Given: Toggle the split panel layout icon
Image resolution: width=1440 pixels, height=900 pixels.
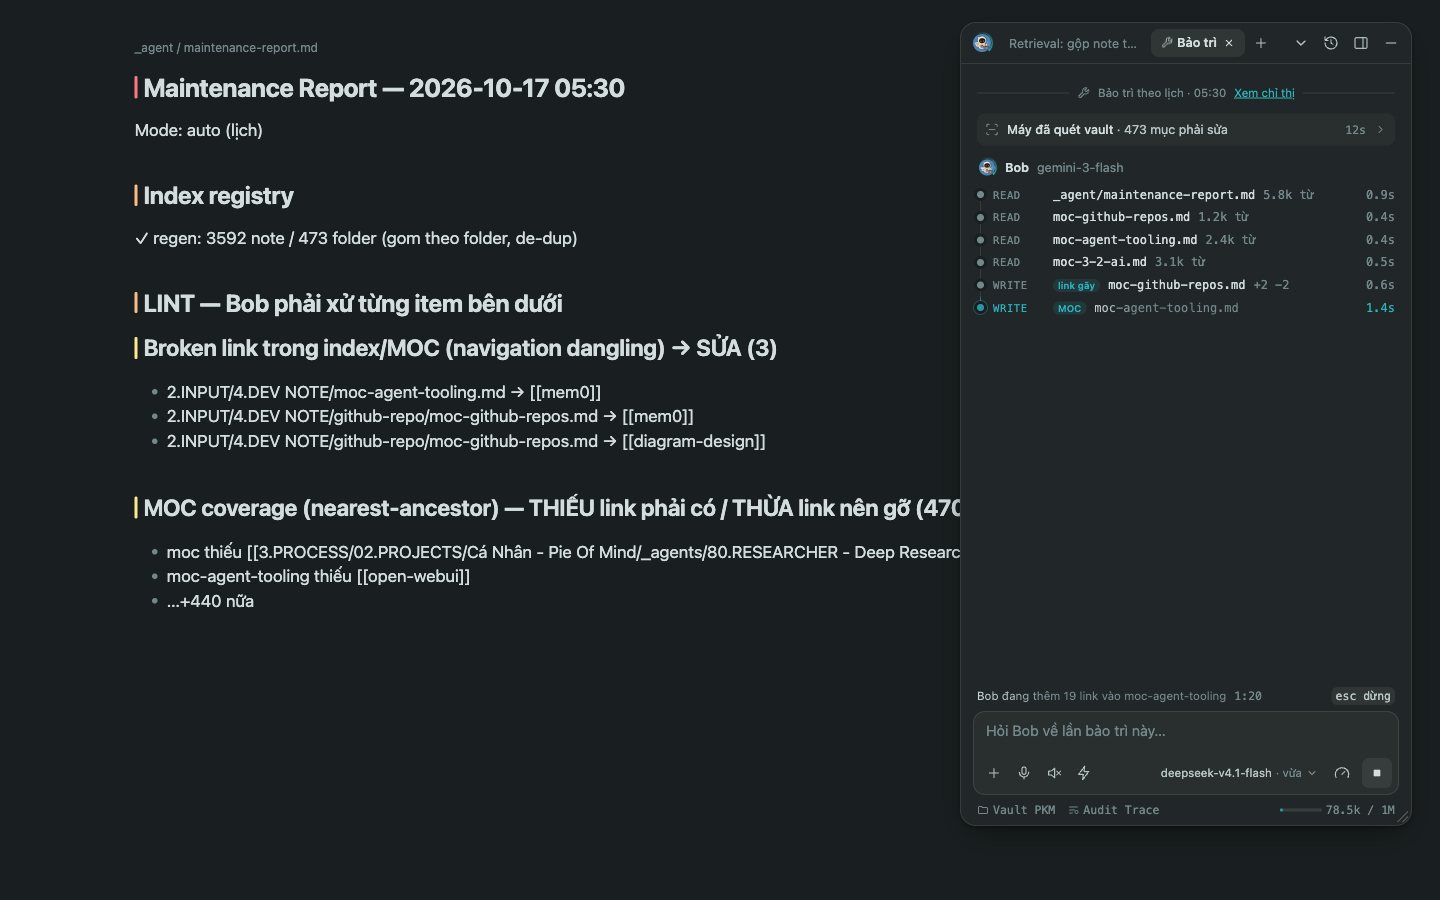Looking at the screenshot, I should point(1361,43).
